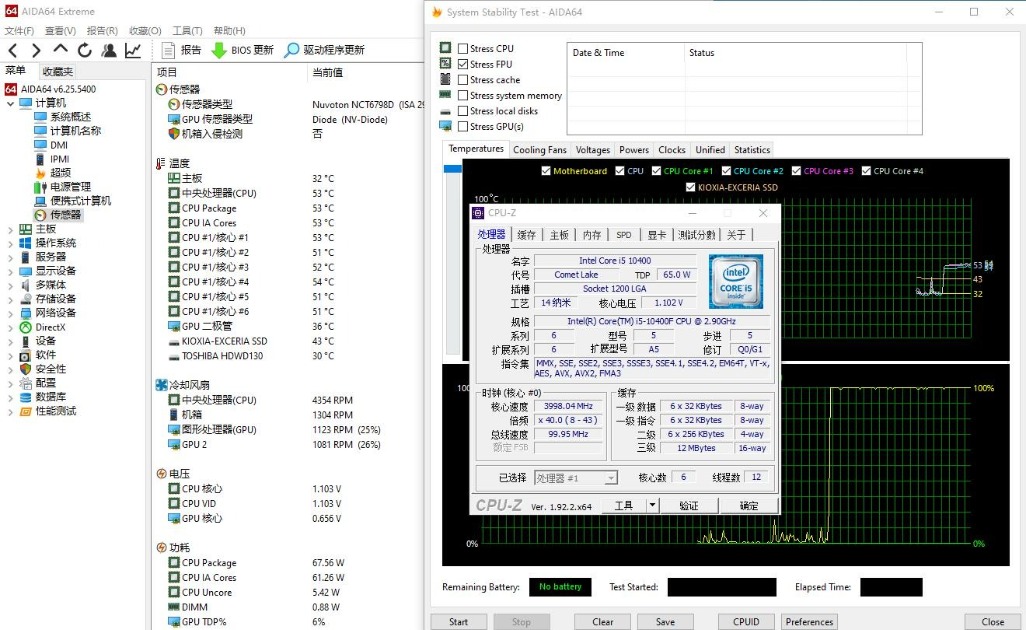This screenshot has height=630, width=1026.
Task: Click the blue graph scroll indicator
Action: tap(453, 169)
